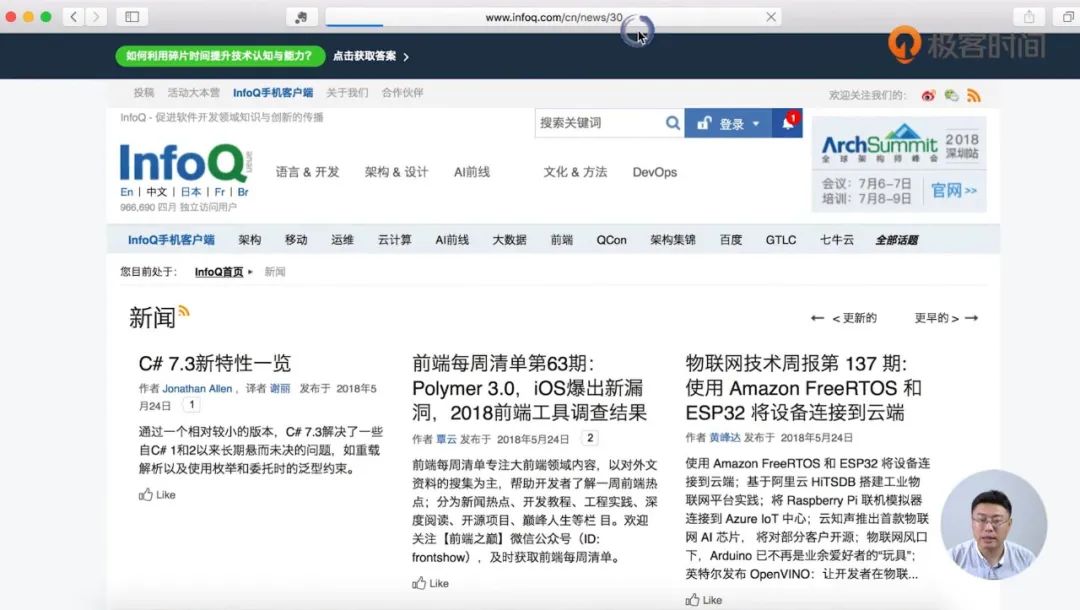Screen dimensions: 1080x610
Task: Like the 前端每周清单 article
Action: point(430,583)
